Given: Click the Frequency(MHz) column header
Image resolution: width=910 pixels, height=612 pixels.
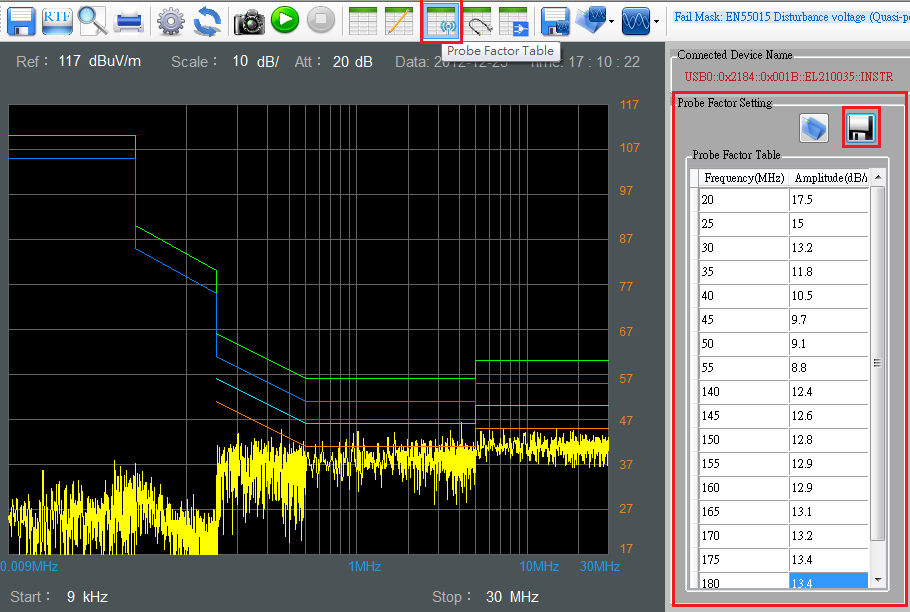Looking at the screenshot, I should pos(744,178).
